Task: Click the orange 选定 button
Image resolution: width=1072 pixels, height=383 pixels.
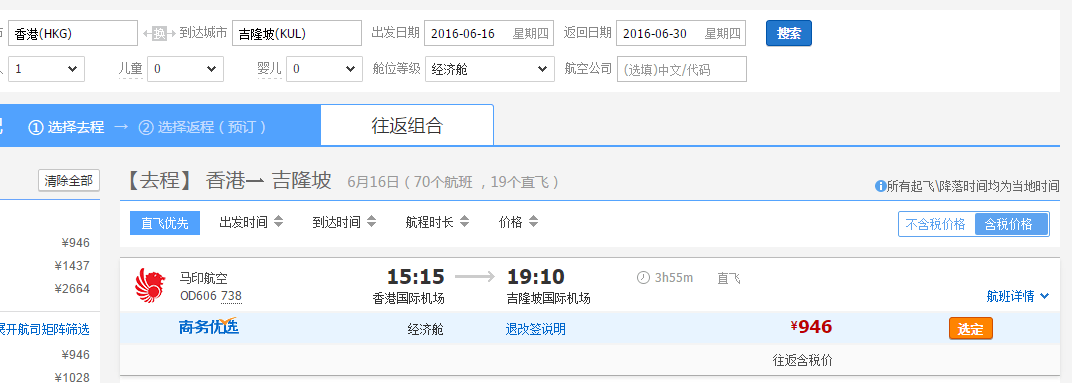Action: click(x=971, y=329)
